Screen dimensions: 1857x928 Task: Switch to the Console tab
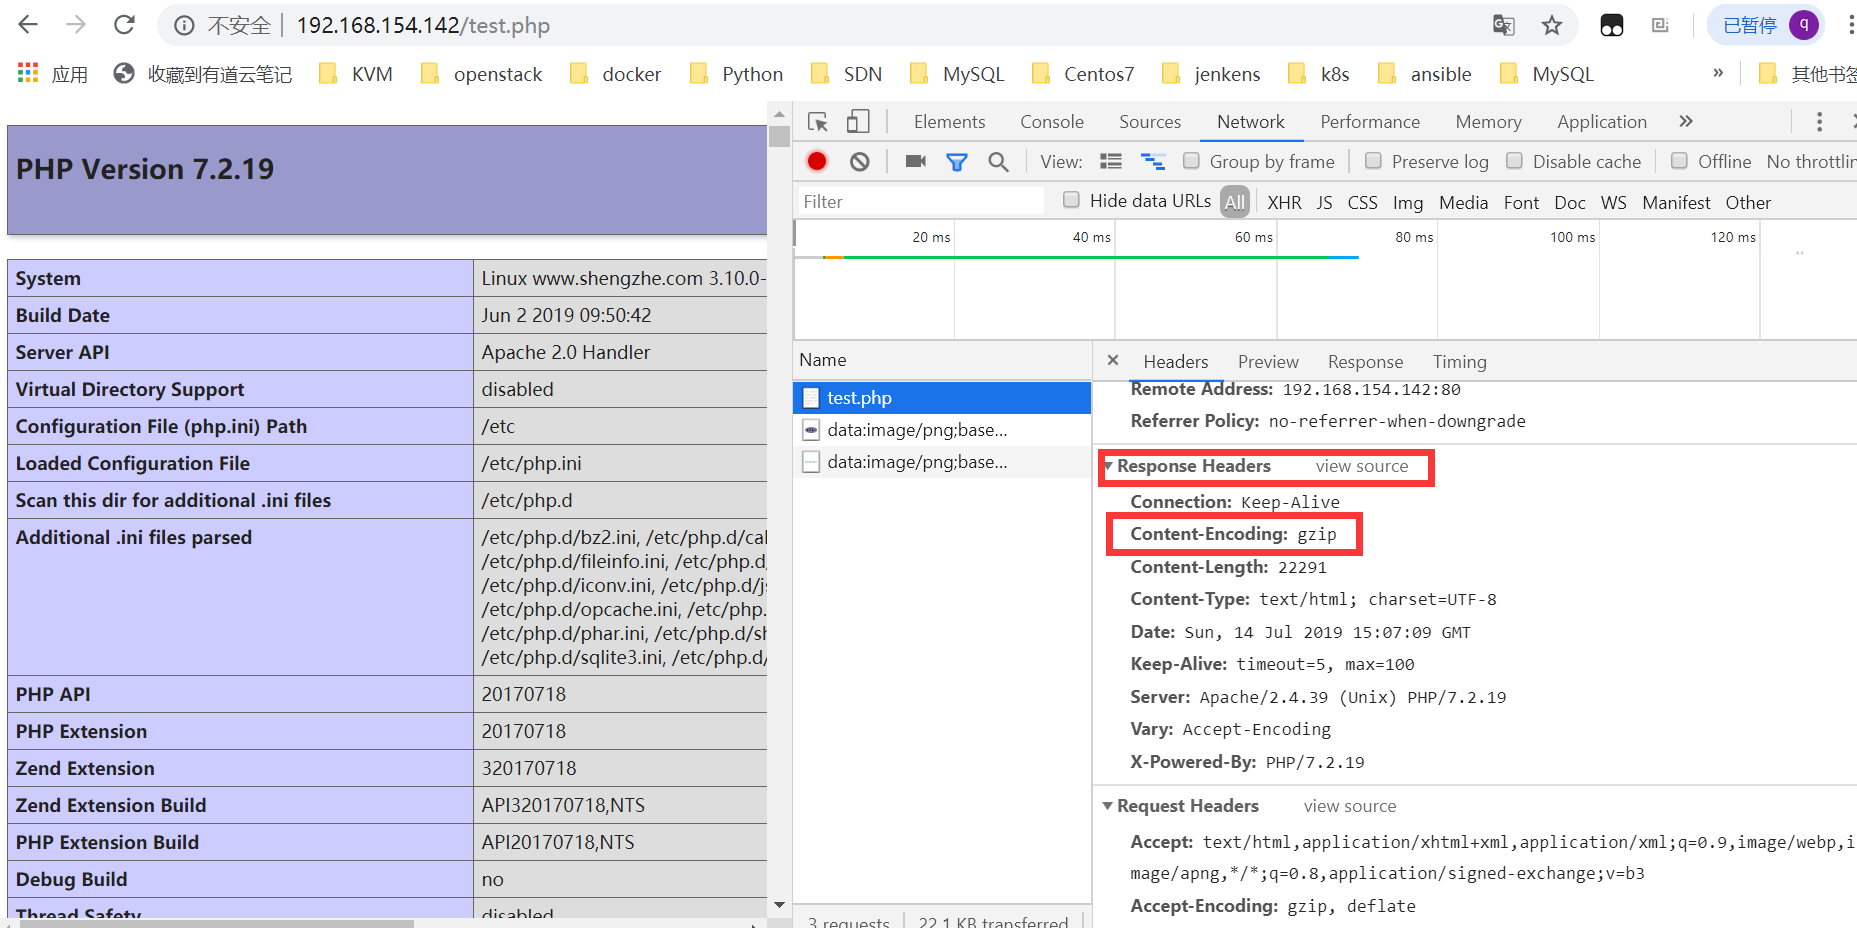click(1052, 122)
